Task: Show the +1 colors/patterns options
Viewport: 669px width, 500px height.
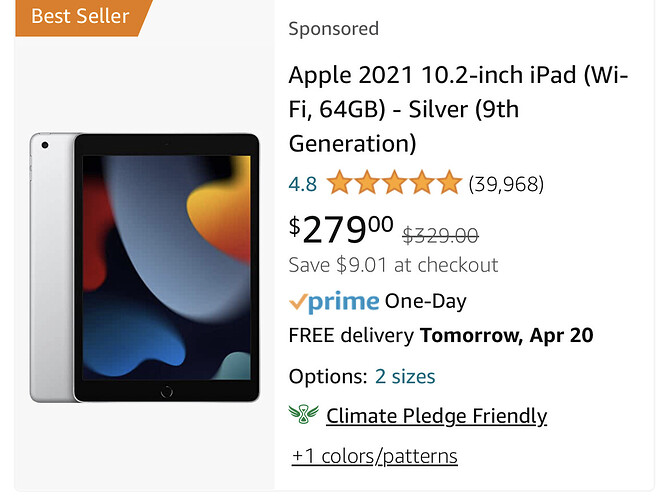Action: [375, 456]
